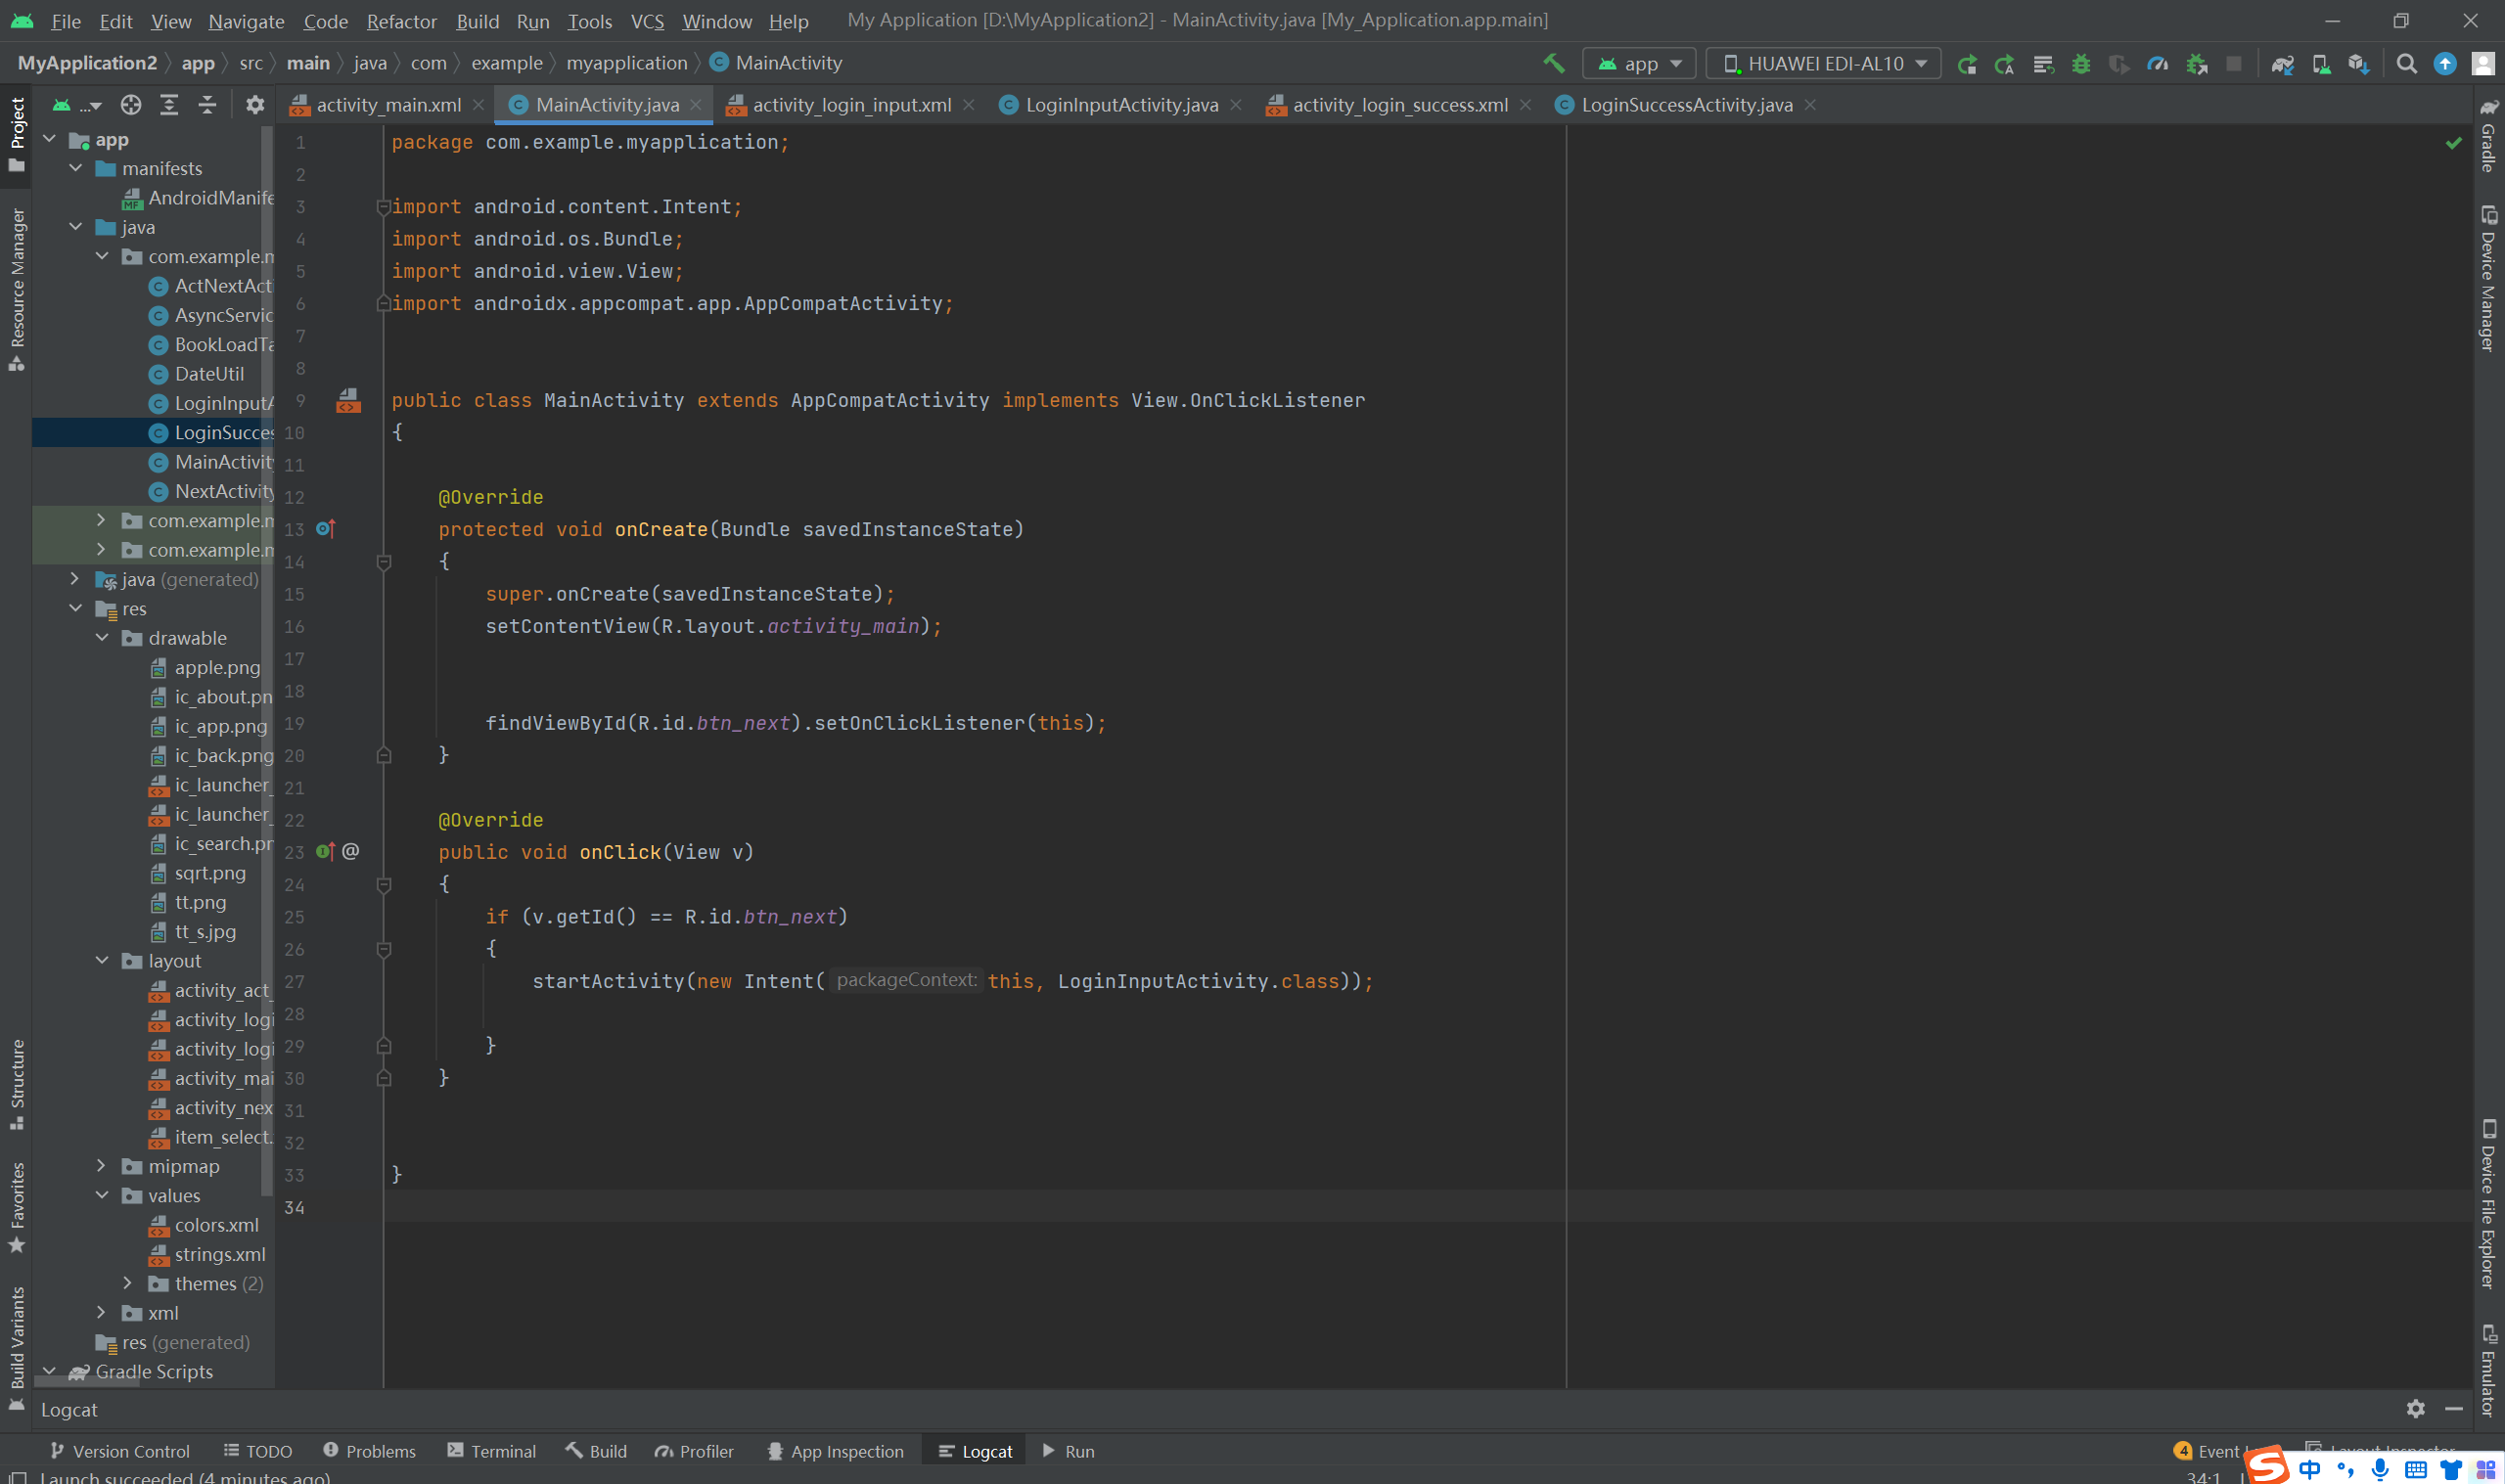Open the HUAWEI EDI-AL10 device dropdown

1824,64
